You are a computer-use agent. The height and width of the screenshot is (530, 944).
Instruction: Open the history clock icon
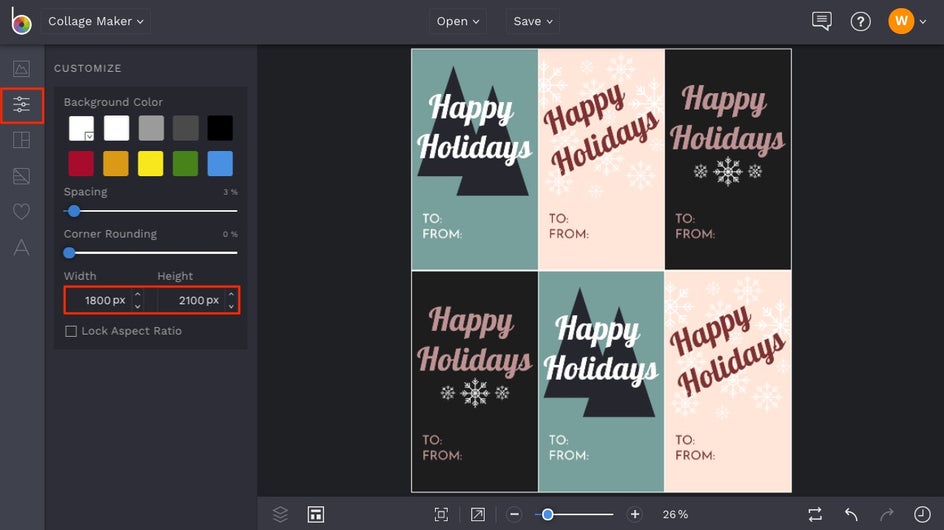click(x=922, y=514)
